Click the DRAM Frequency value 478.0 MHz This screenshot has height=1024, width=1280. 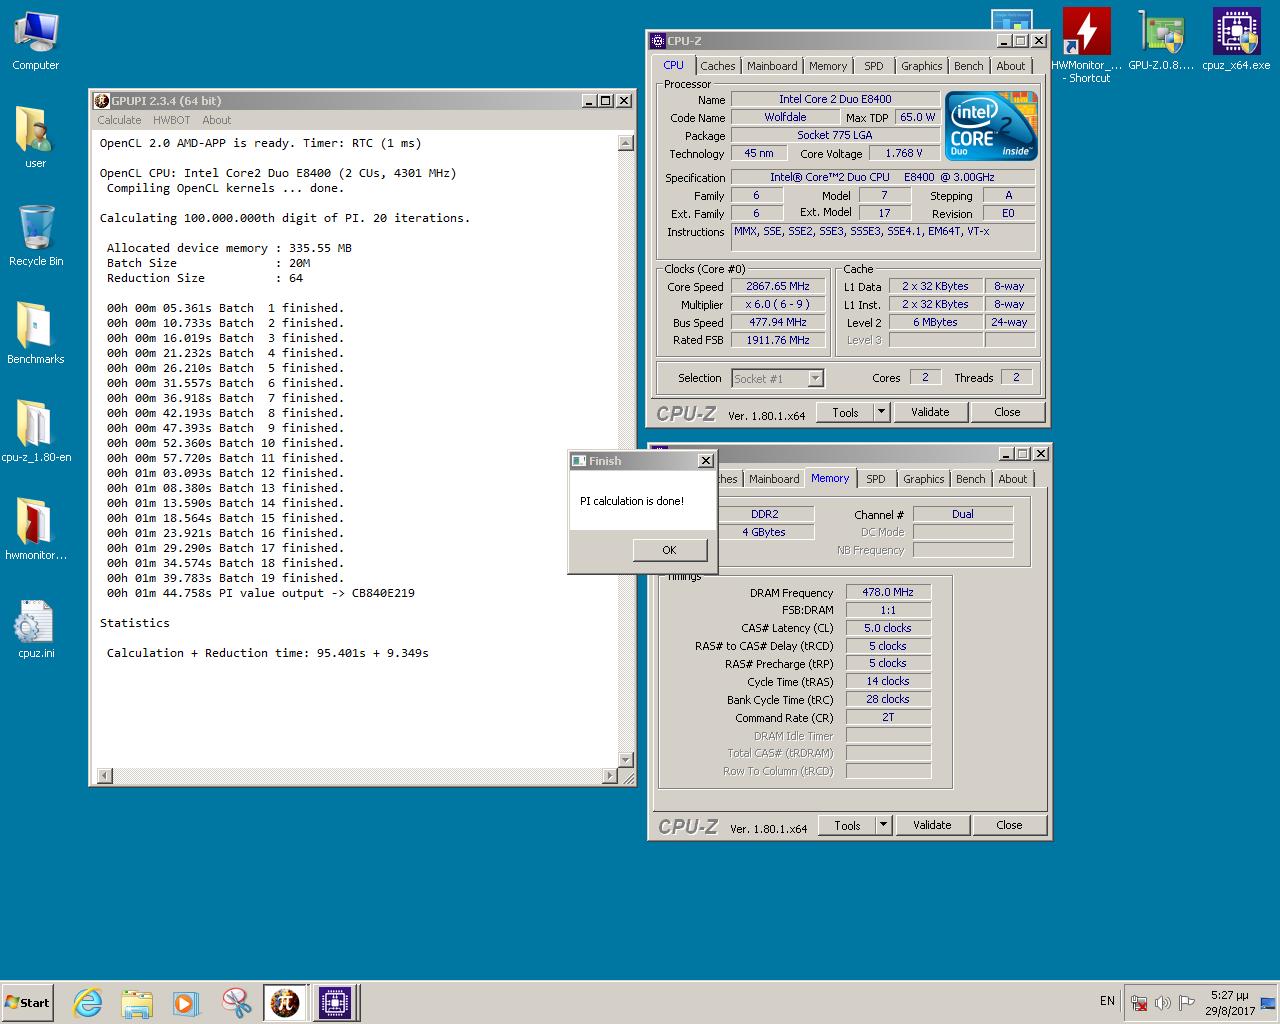pyautogui.click(x=888, y=592)
